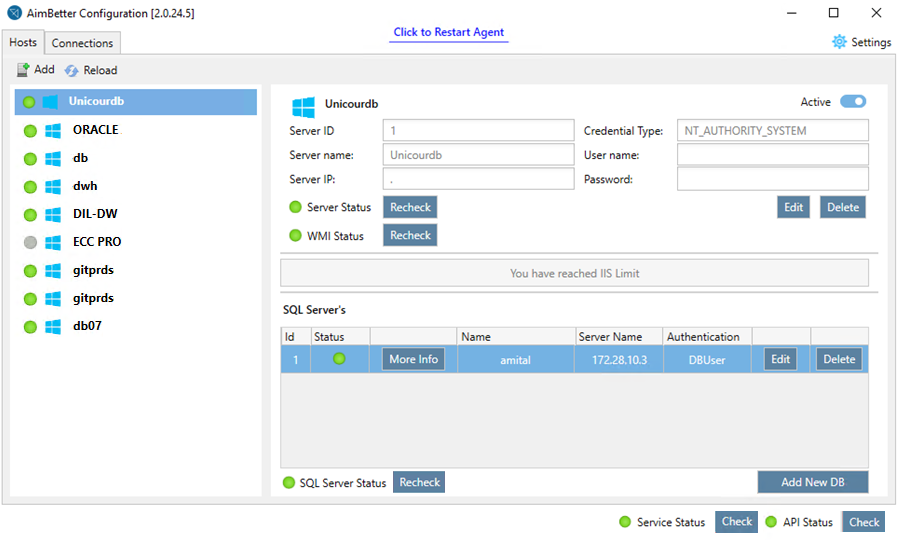This screenshot has height=541, width=897.
Task: Switch to the Connections tab
Action: [x=82, y=43]
